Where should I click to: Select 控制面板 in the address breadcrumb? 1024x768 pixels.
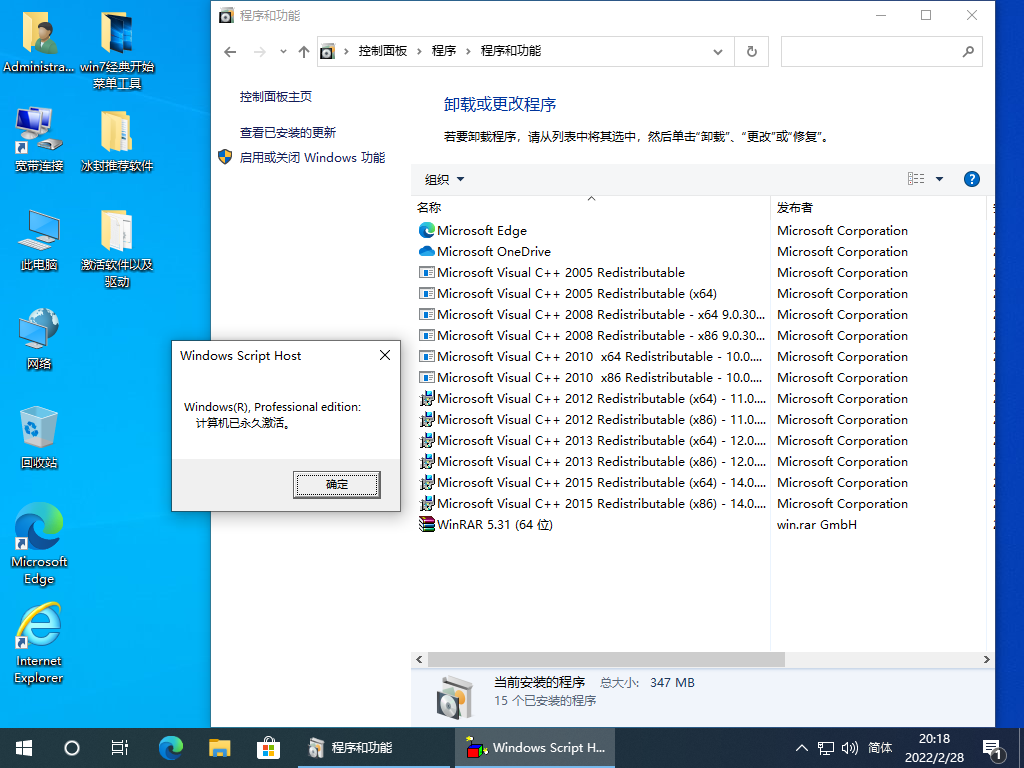click(383, 51)
